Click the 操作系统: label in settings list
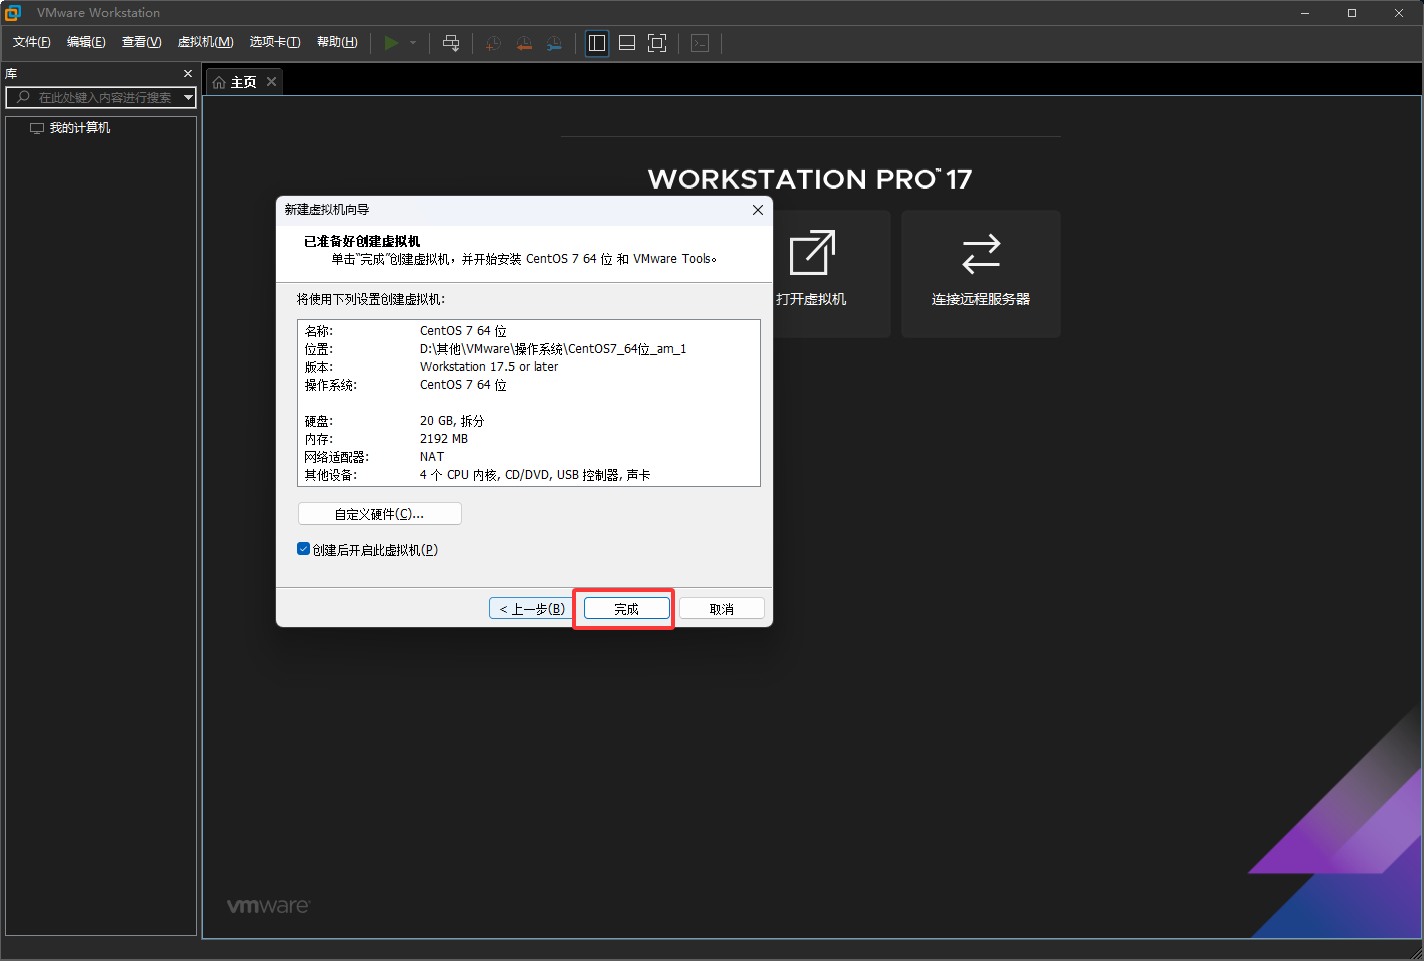This screenshot has width=1424, height=961. point(331,385)
